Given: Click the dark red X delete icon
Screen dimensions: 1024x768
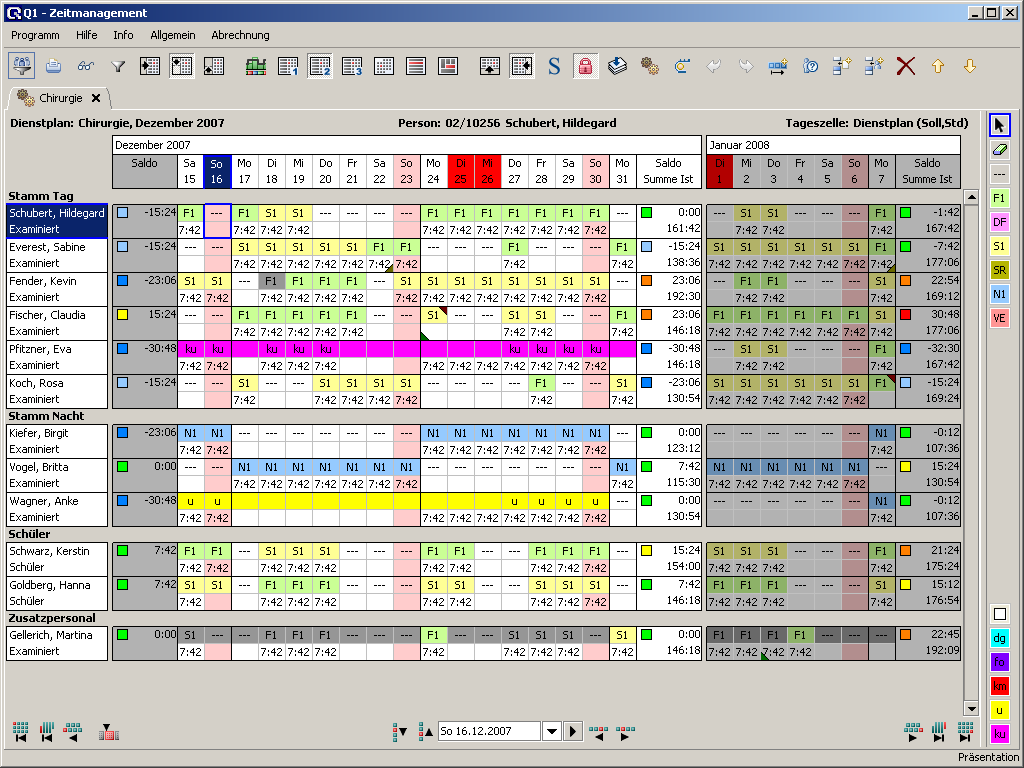Looking at the screenshot, I should click(906, 66).
